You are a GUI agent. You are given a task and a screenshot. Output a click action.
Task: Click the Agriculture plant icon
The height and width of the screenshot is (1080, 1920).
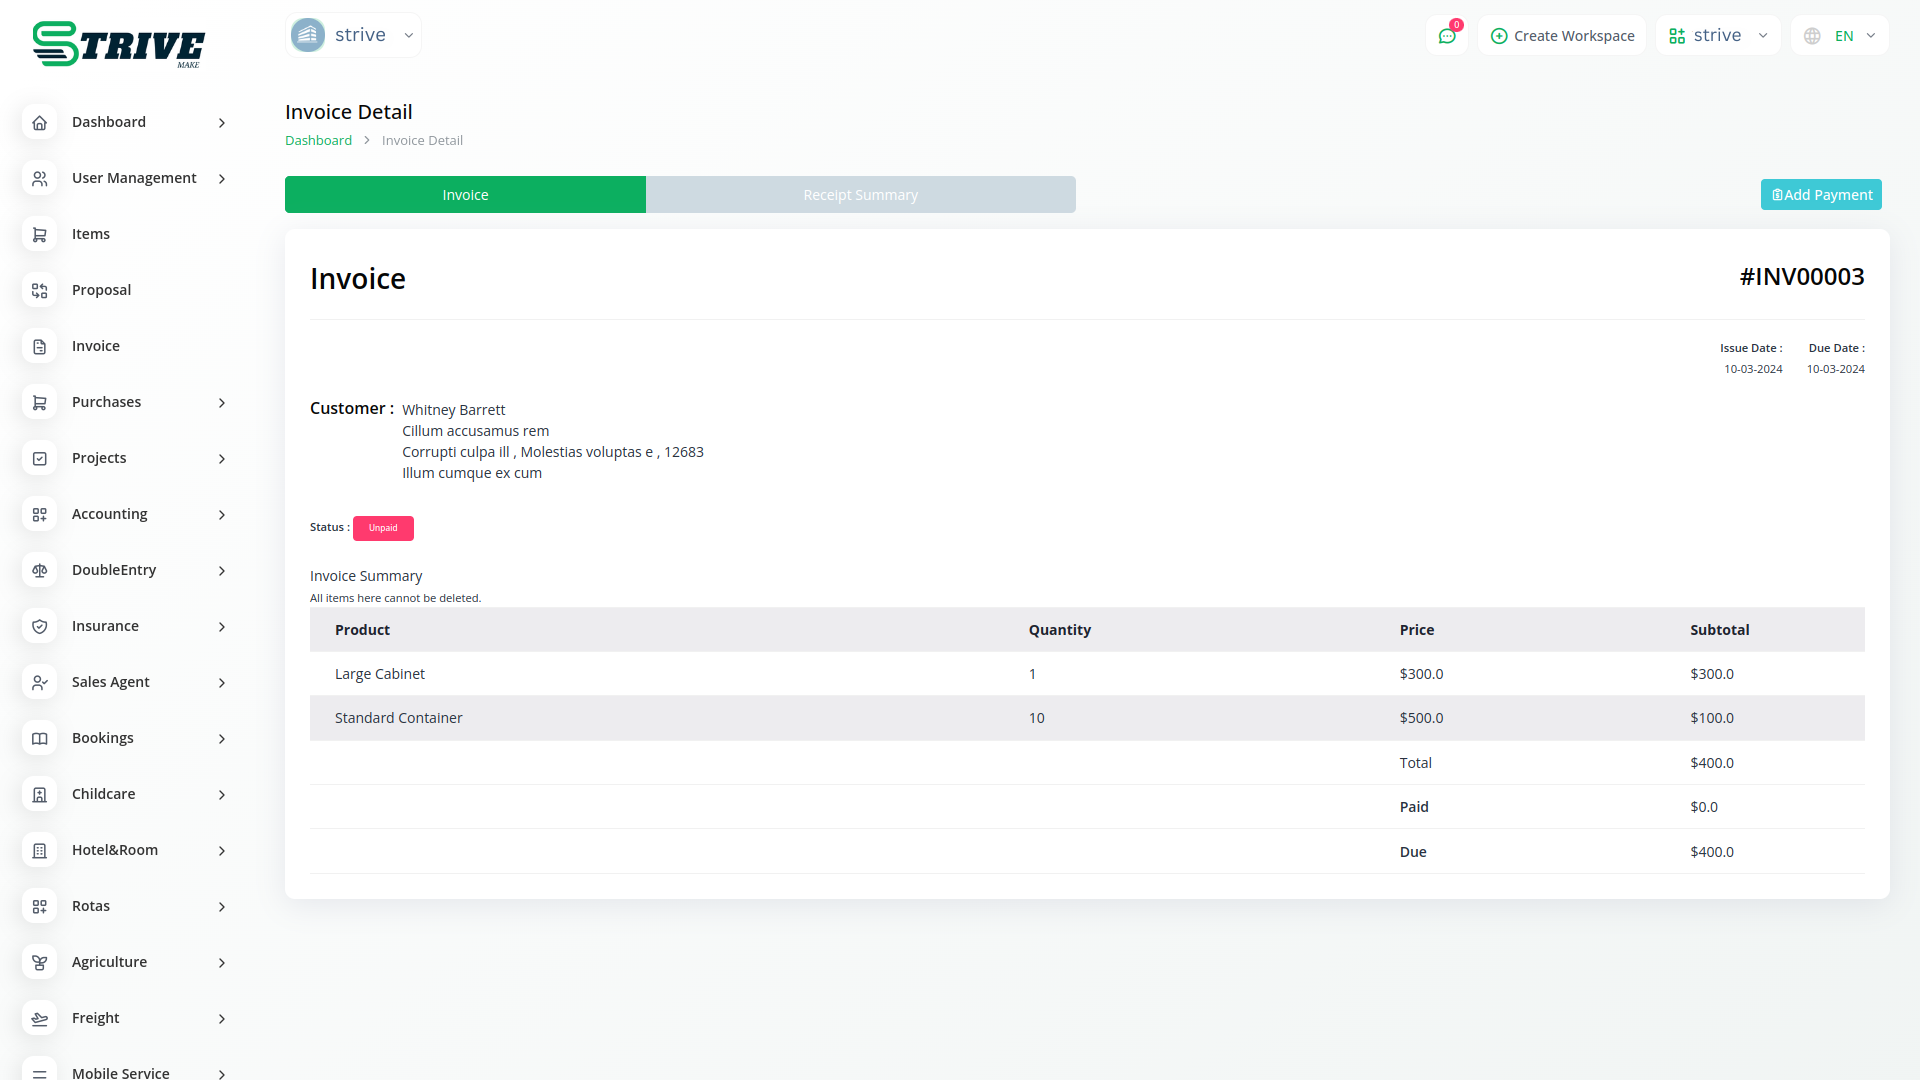(40, 962)
